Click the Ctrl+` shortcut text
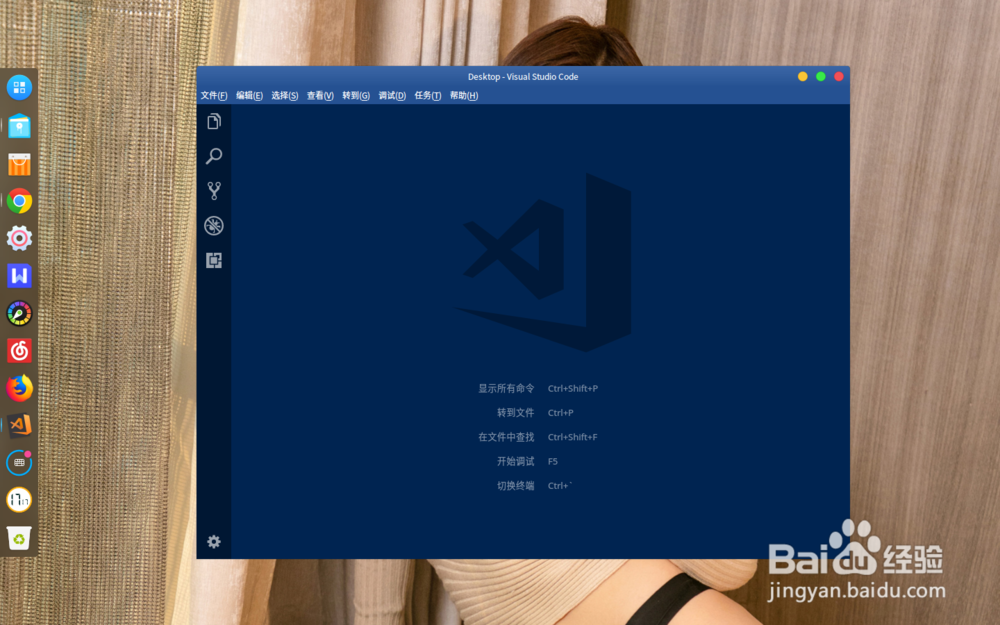Image resolution: width=1000 pixels, height=625 pixels. 560,485
